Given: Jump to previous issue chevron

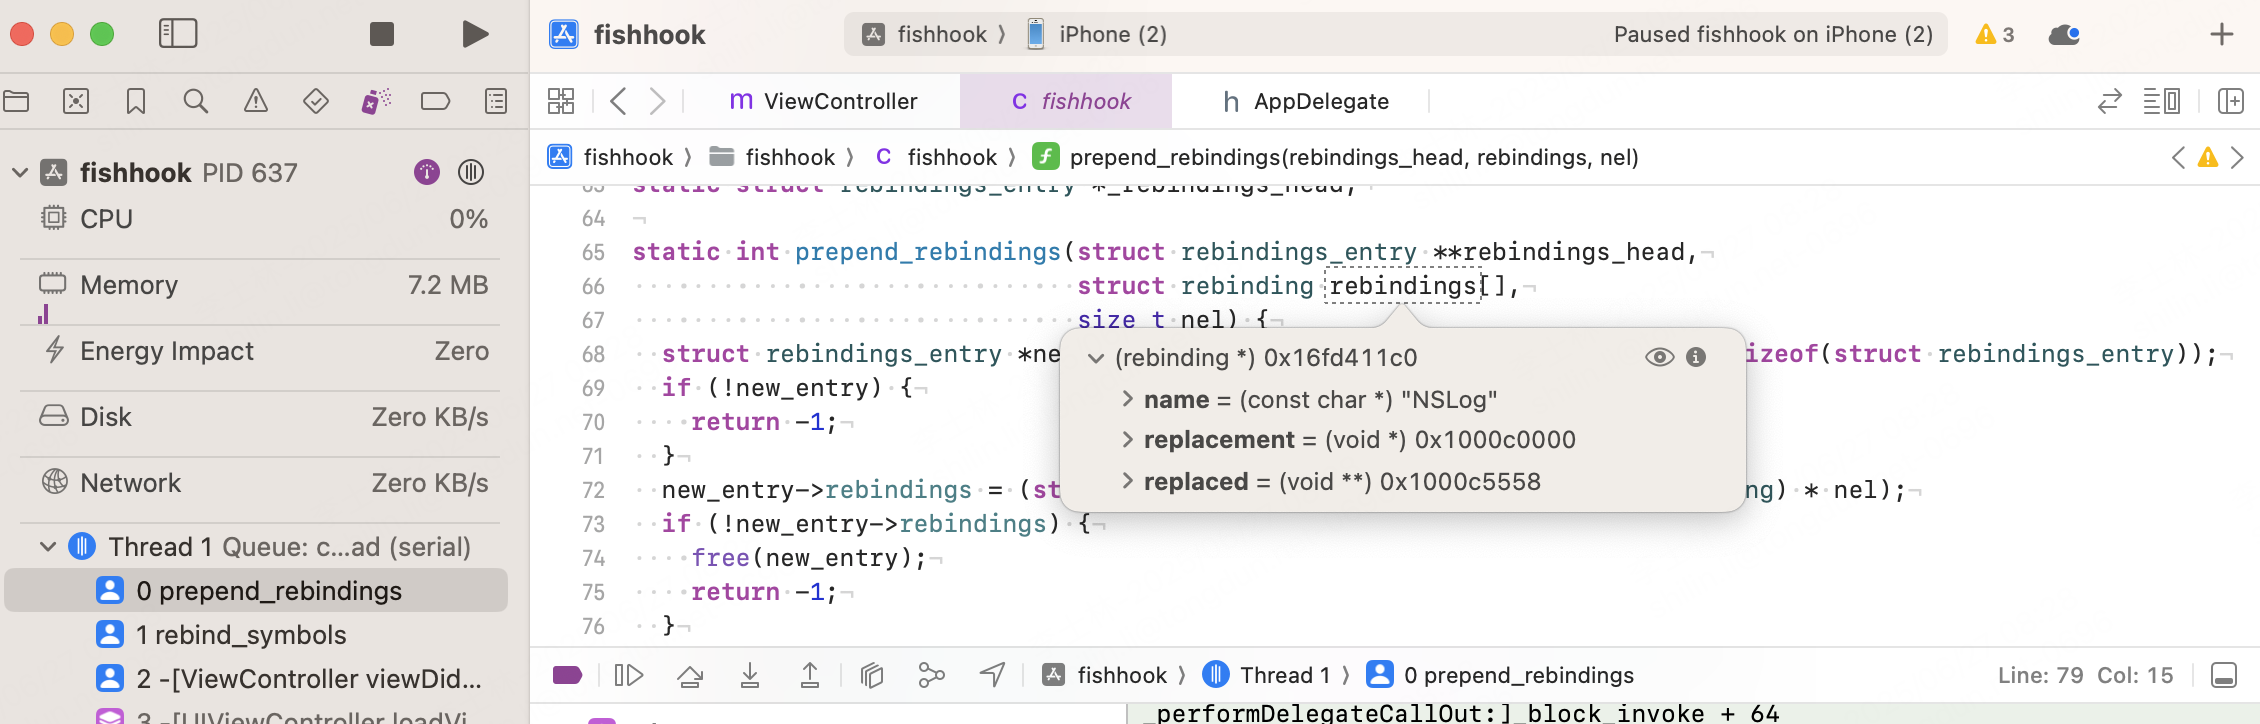Looking at the screenshot, I should [2178, 157].
